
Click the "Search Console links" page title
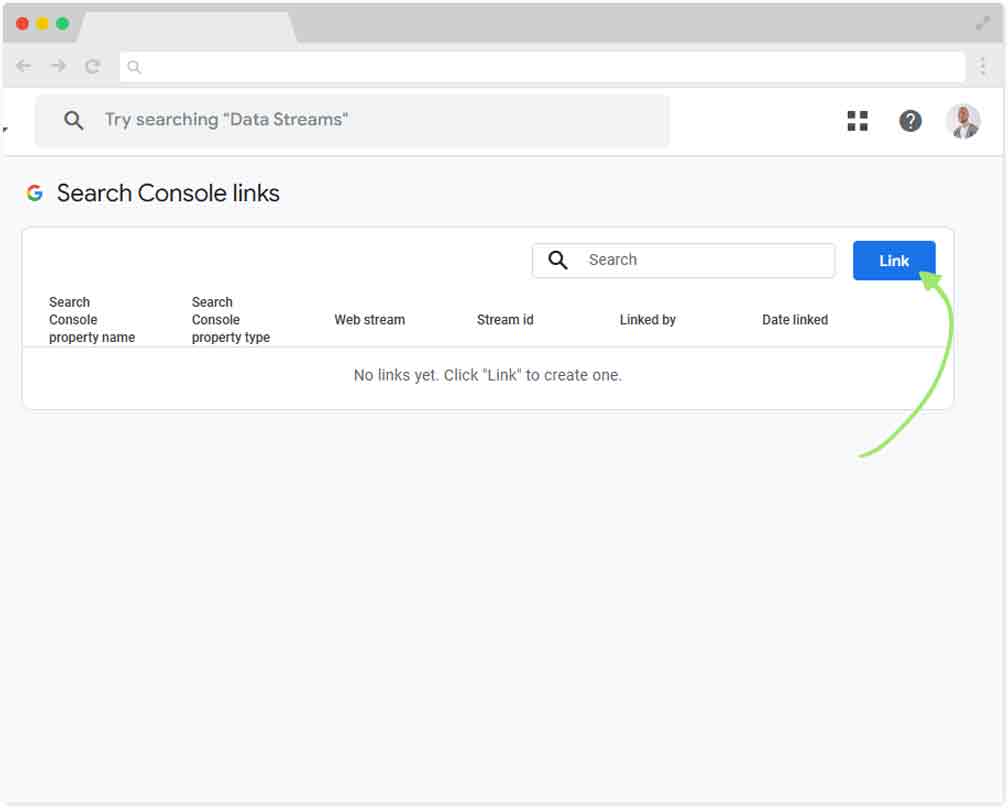pos(168,193)
